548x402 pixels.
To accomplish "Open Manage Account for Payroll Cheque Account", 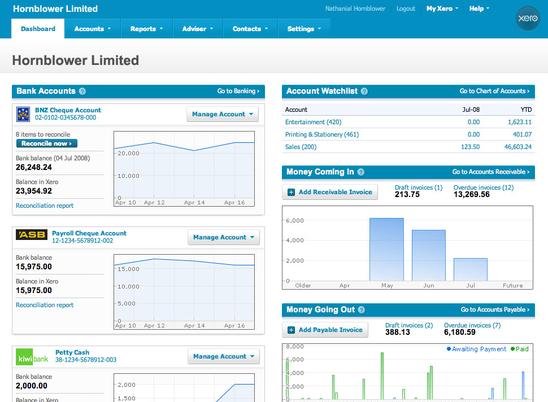I will [x=224, y=237].
